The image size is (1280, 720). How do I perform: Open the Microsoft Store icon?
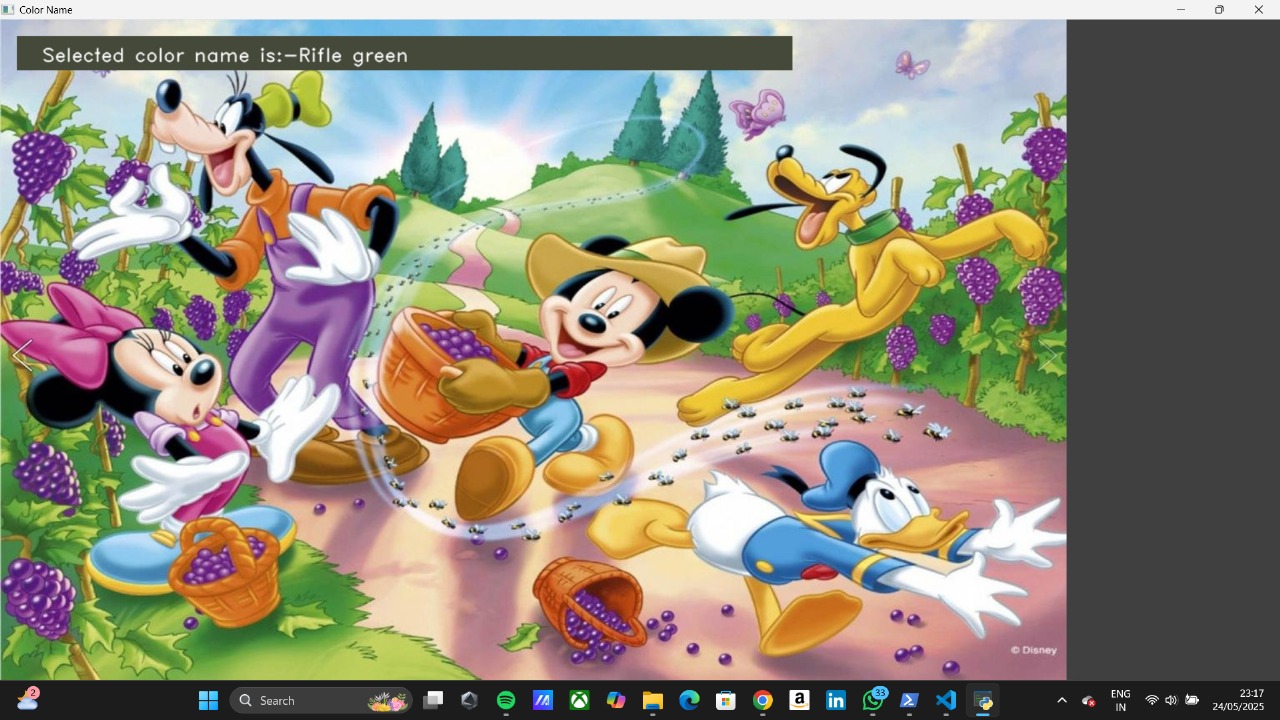click(726, 700)
